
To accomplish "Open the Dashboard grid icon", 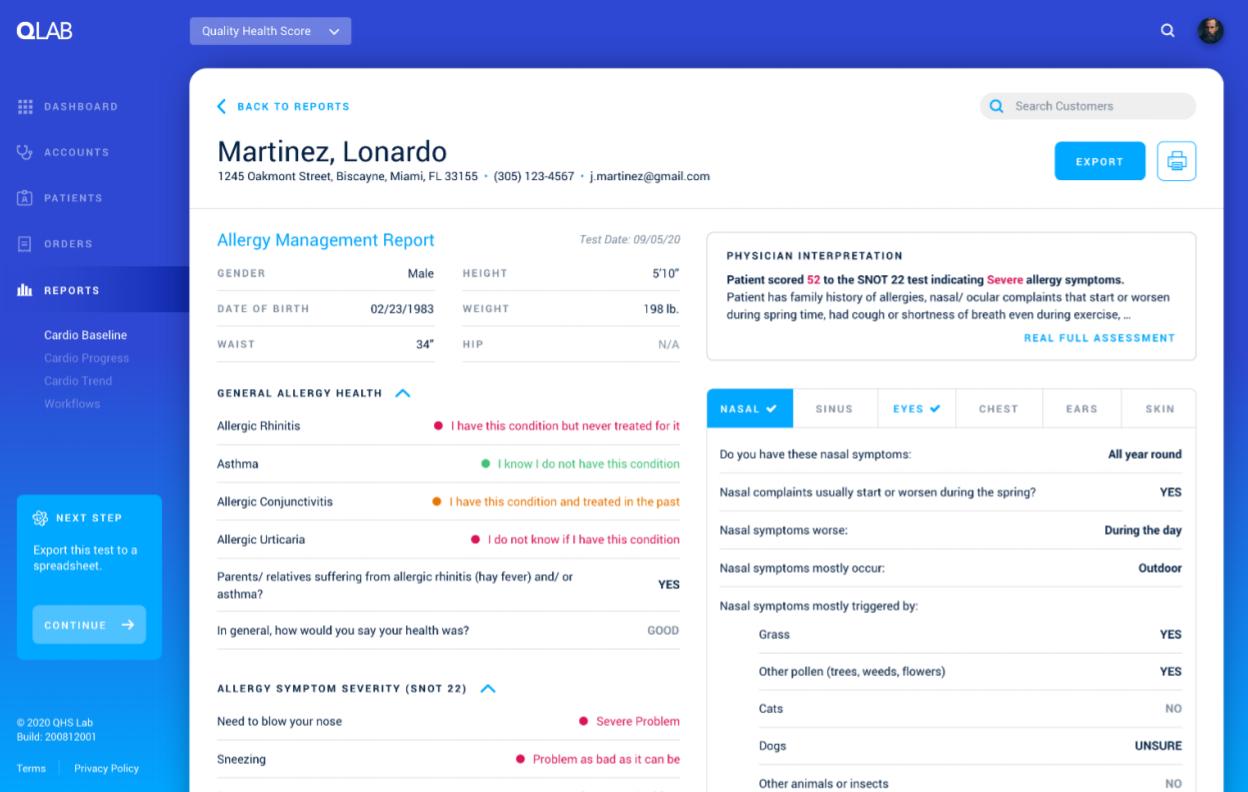I will point(25,107).
